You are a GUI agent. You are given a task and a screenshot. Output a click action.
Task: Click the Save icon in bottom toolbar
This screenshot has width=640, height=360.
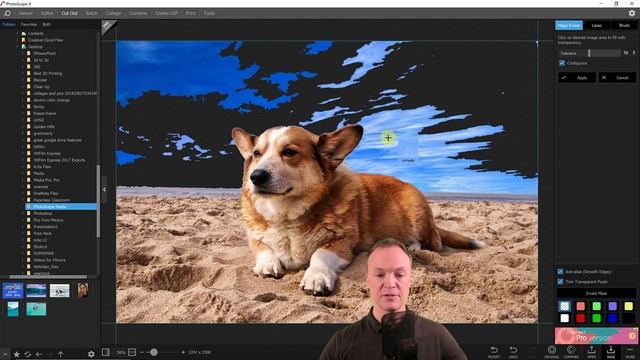click(x=611, y=351)
